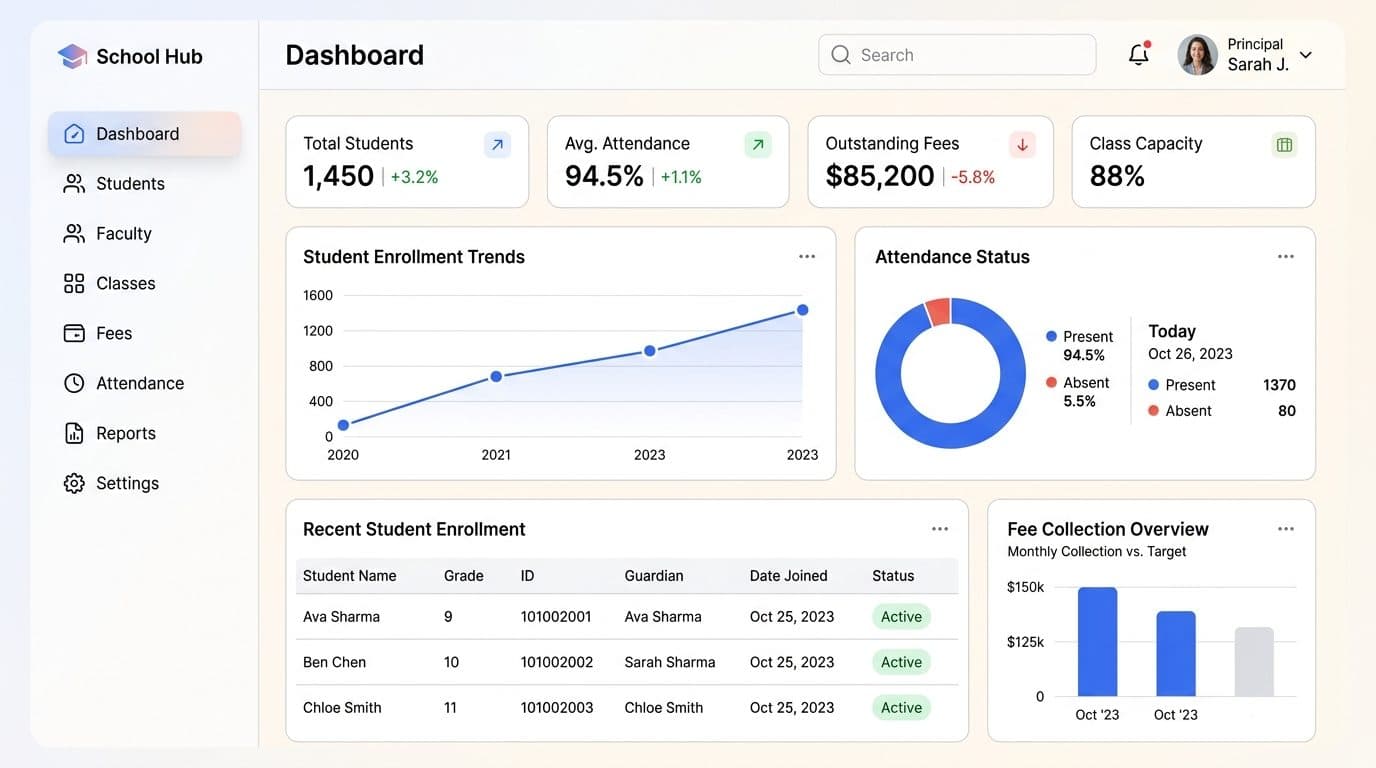Click the Present count 1370

[1279, 385]
